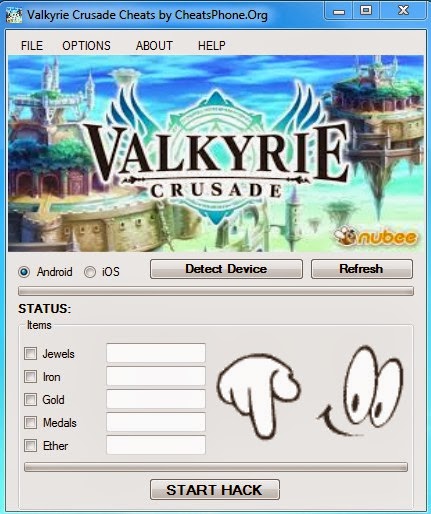
Task: Click the Valkyrie Crusade banner image
Action: click(216, 153)
